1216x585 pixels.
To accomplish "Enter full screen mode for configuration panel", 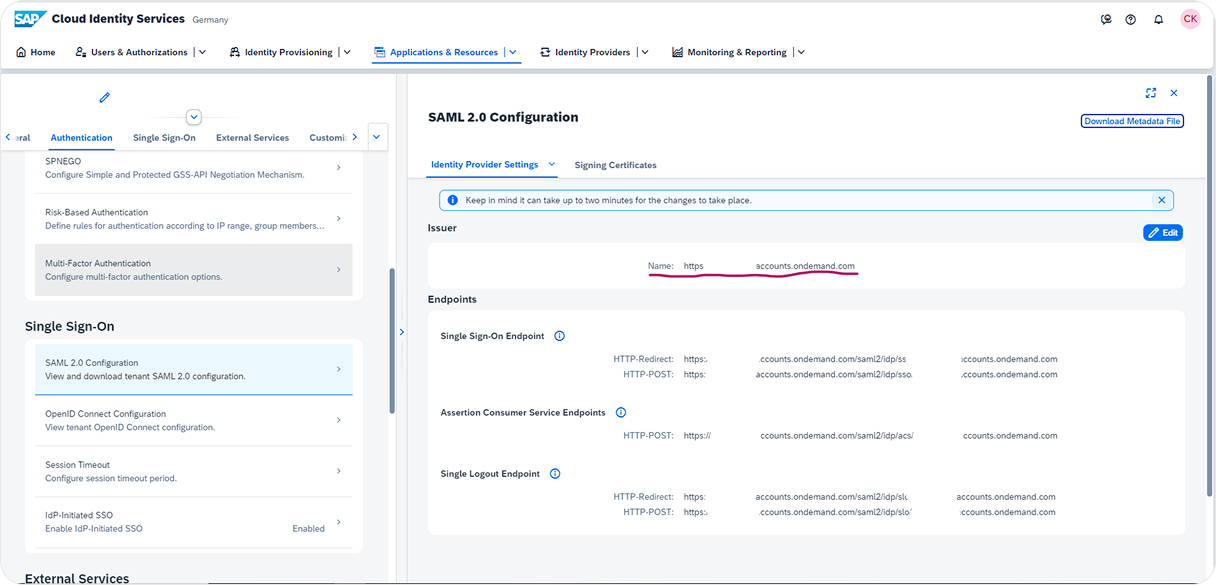I will [x=1151, y=93].
